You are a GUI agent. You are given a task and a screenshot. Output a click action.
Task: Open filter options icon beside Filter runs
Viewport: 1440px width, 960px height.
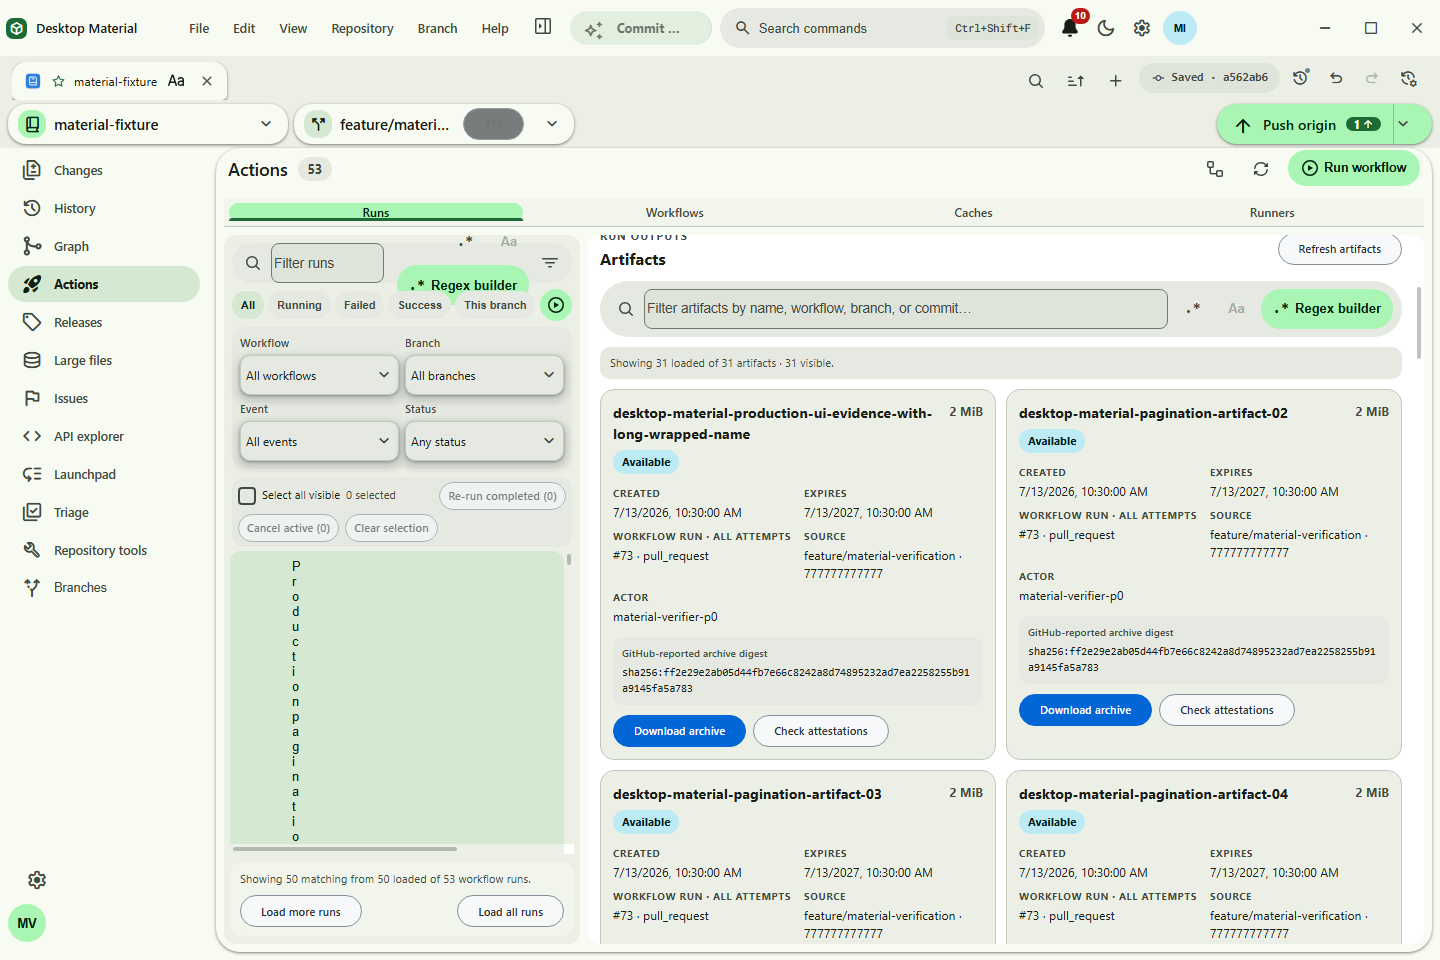click(550, 263)
